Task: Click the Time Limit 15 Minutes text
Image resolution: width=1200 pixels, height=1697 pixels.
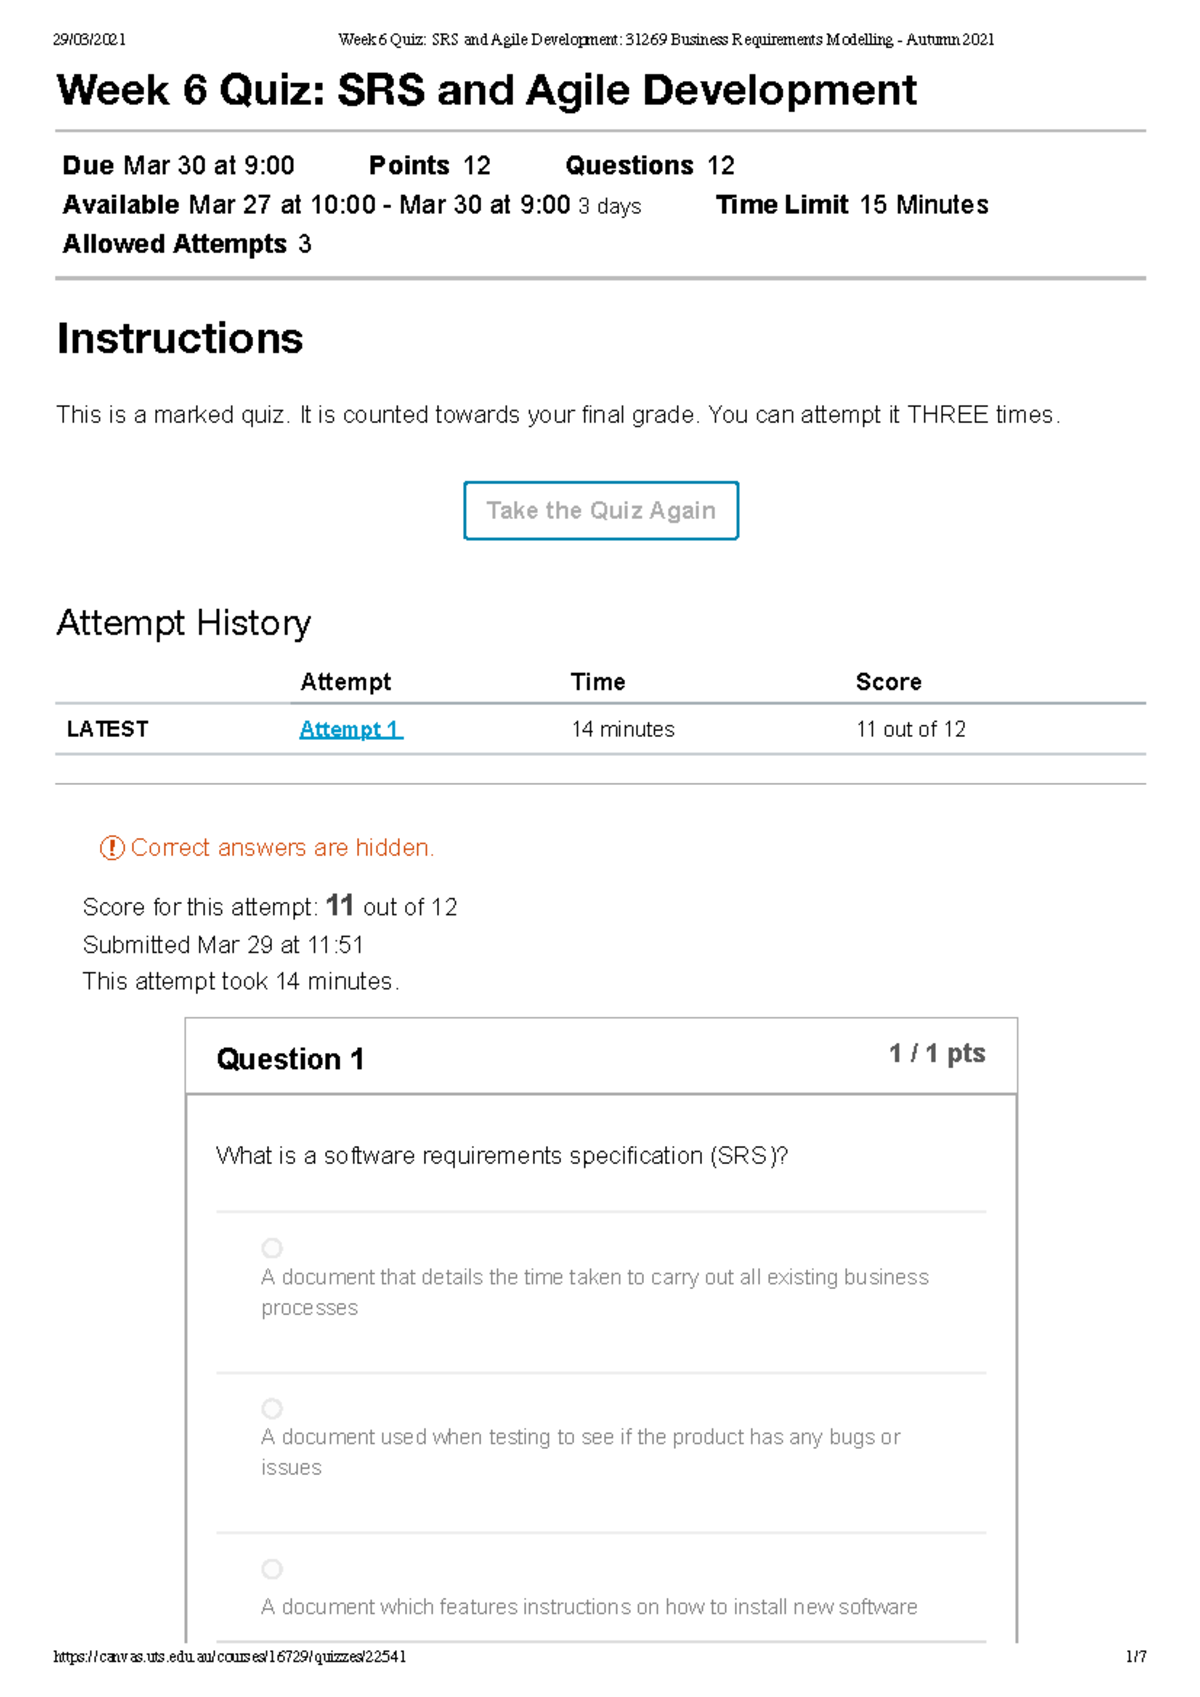Action: [x=852, y=204]
